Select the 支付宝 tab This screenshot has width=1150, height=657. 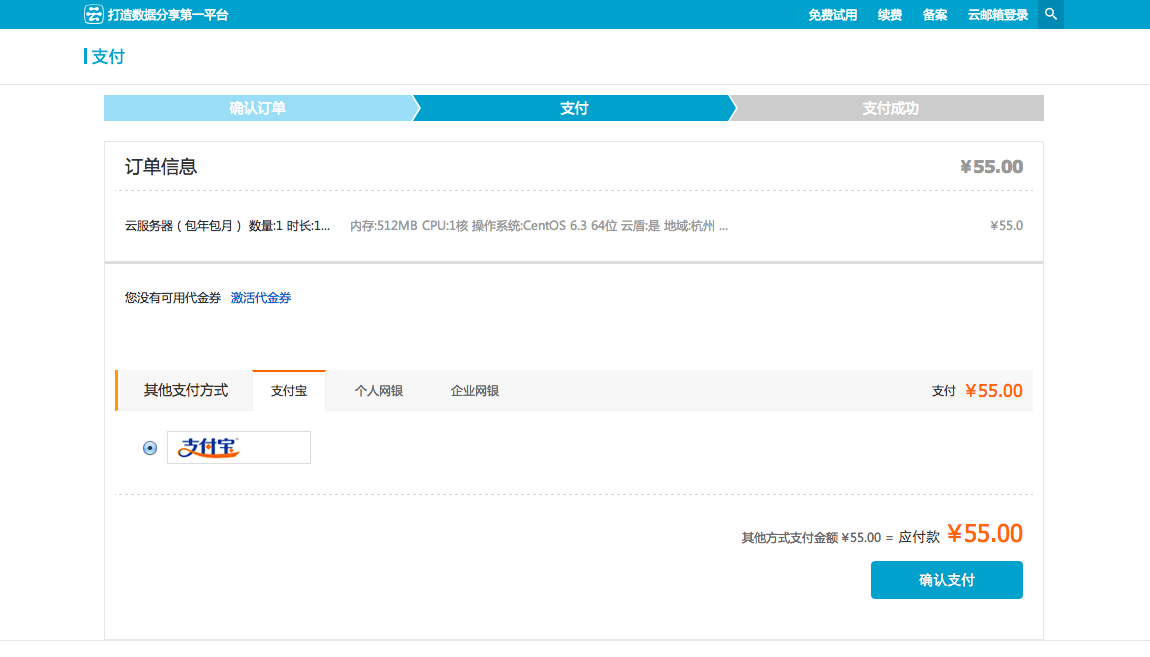(x=289, y=390)
